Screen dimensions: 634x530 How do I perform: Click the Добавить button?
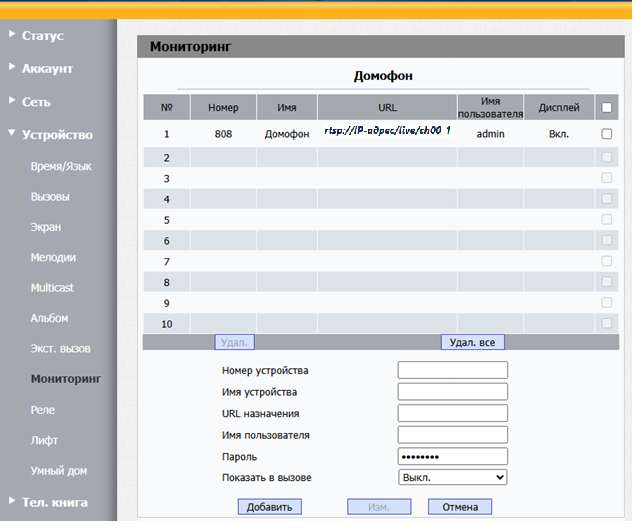pos(270,507)
